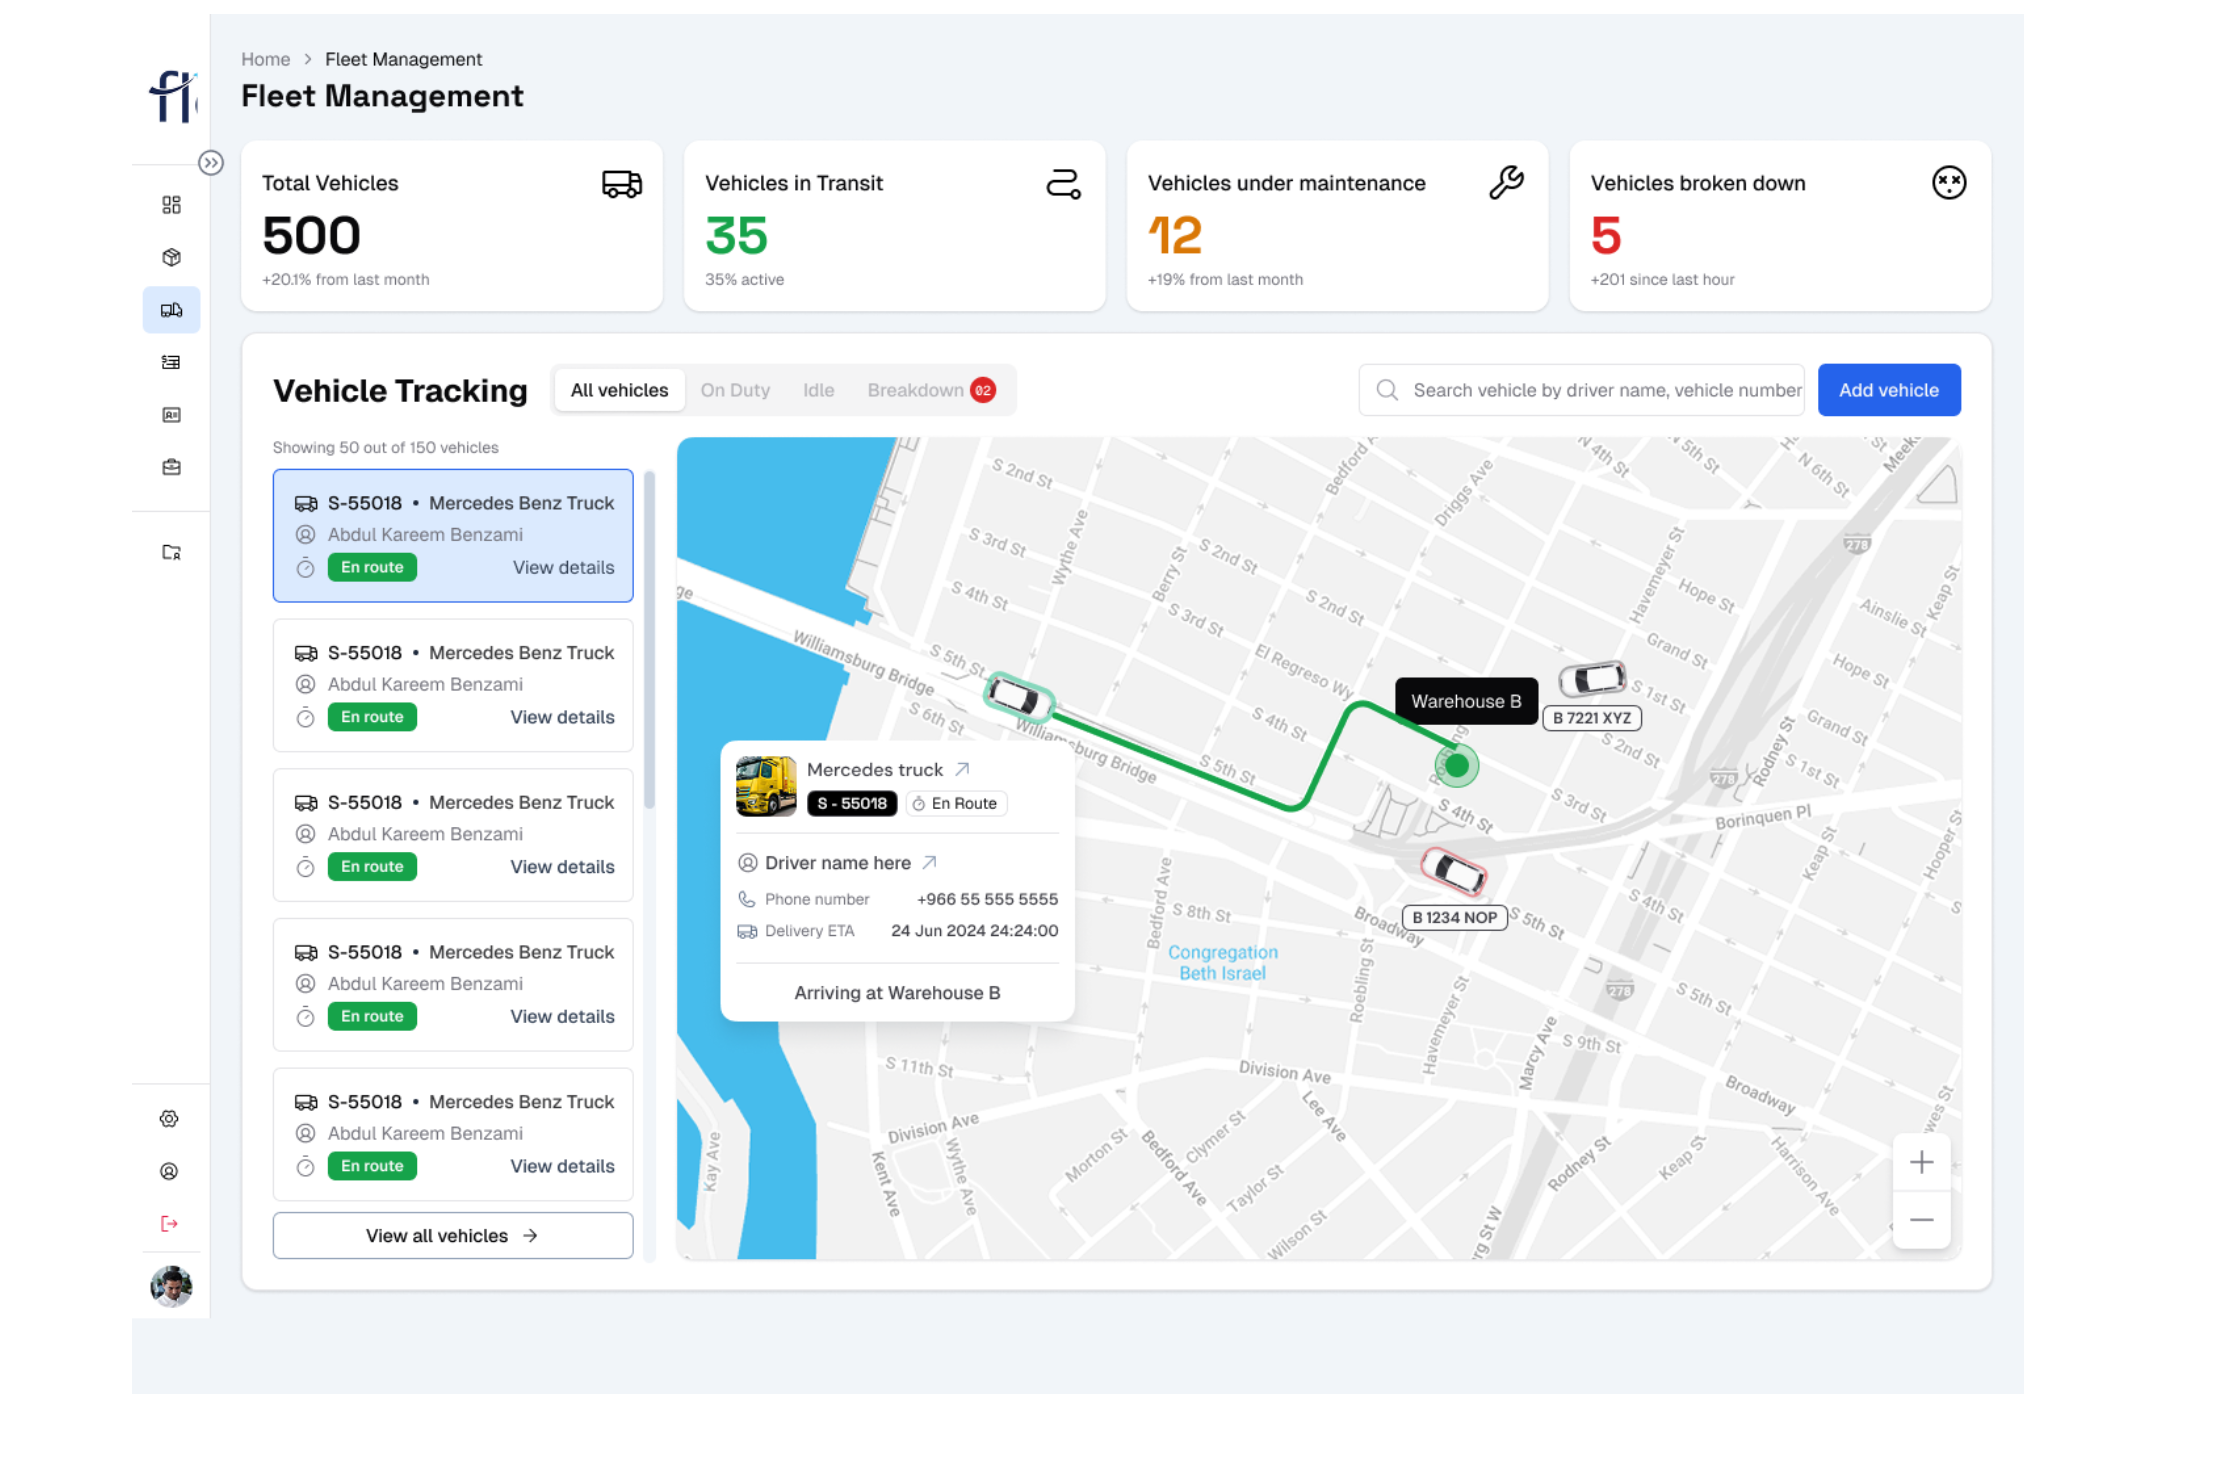Select the fleet truck icon in the sidebar
Image resolution: width=2229 pixels, height=1461 pixels.
point(171,310)
